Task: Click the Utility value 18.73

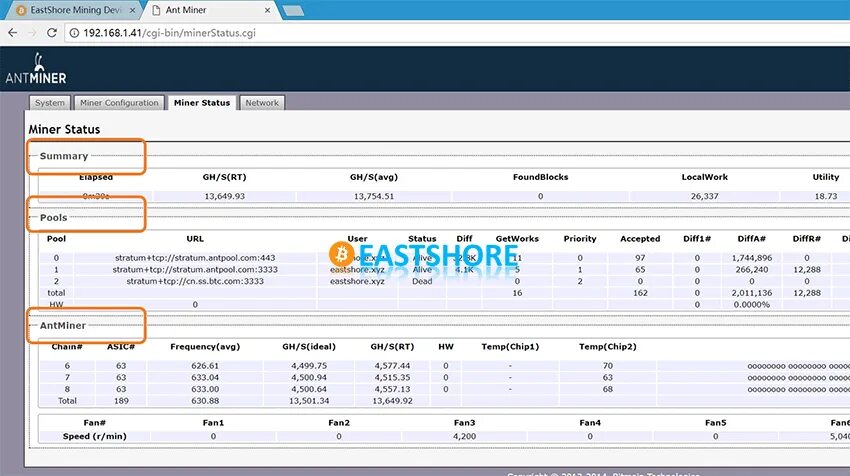Action: 826,196
